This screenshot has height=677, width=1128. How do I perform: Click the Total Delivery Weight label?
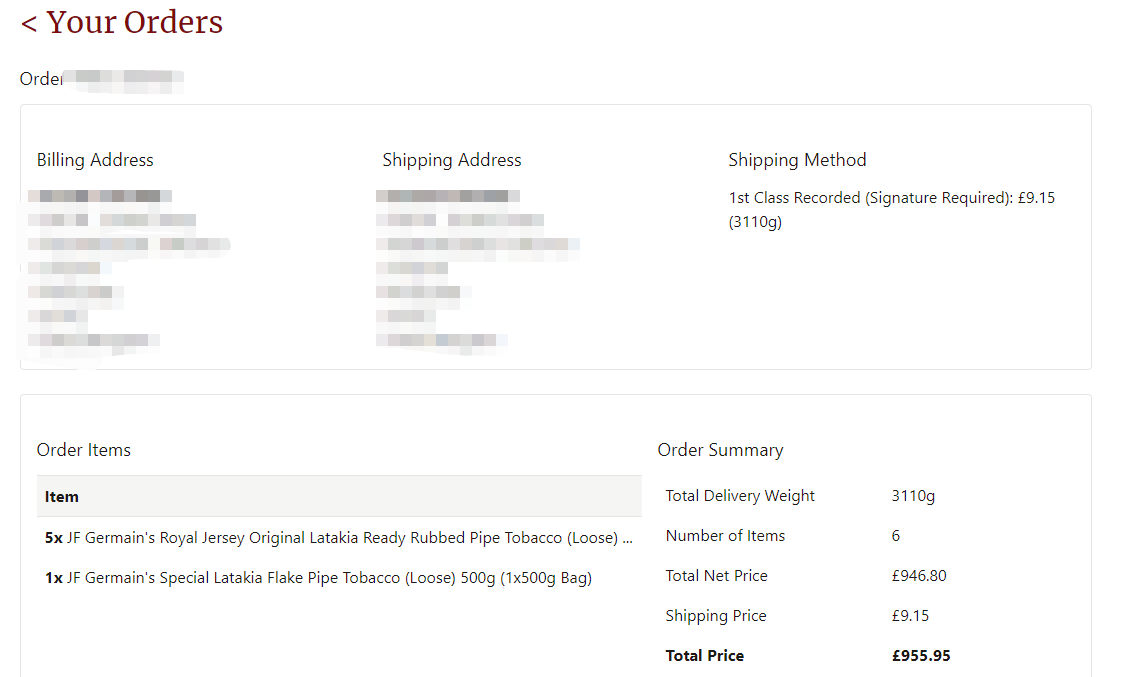pos(740,496)
